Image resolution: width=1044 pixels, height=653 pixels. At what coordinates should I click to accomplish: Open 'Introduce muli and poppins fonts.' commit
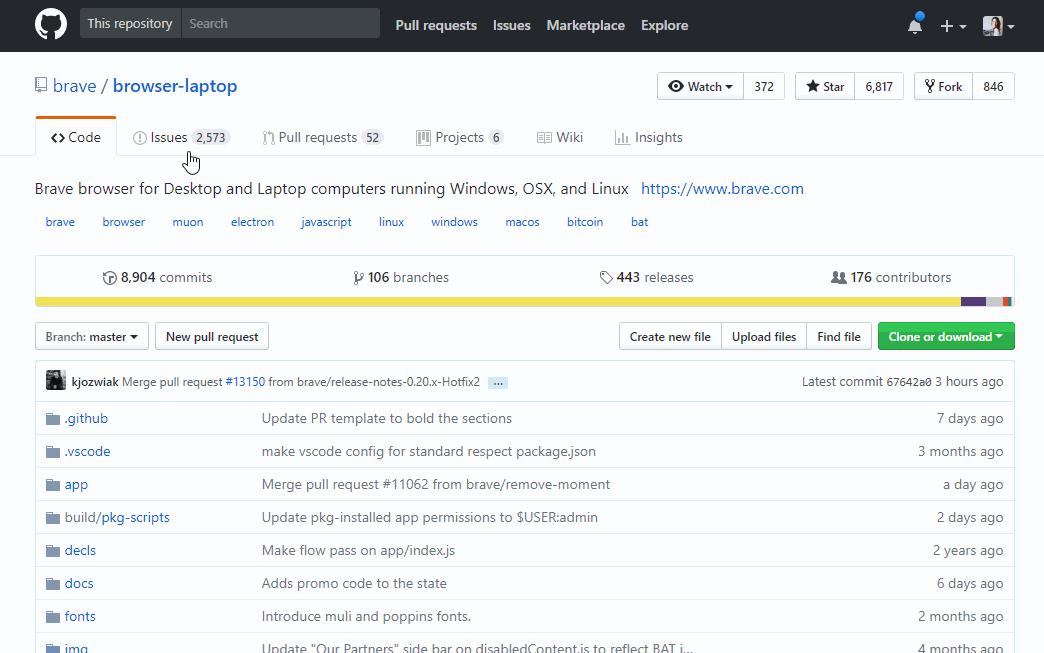point(366,616)
